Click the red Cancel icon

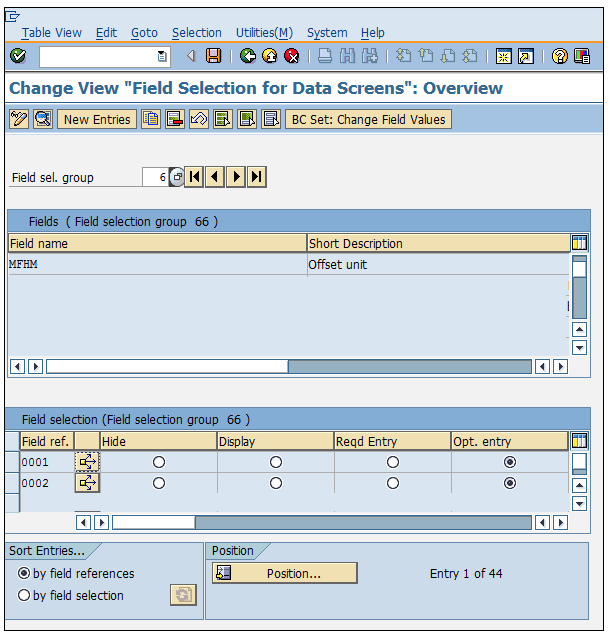pos(291,56)
